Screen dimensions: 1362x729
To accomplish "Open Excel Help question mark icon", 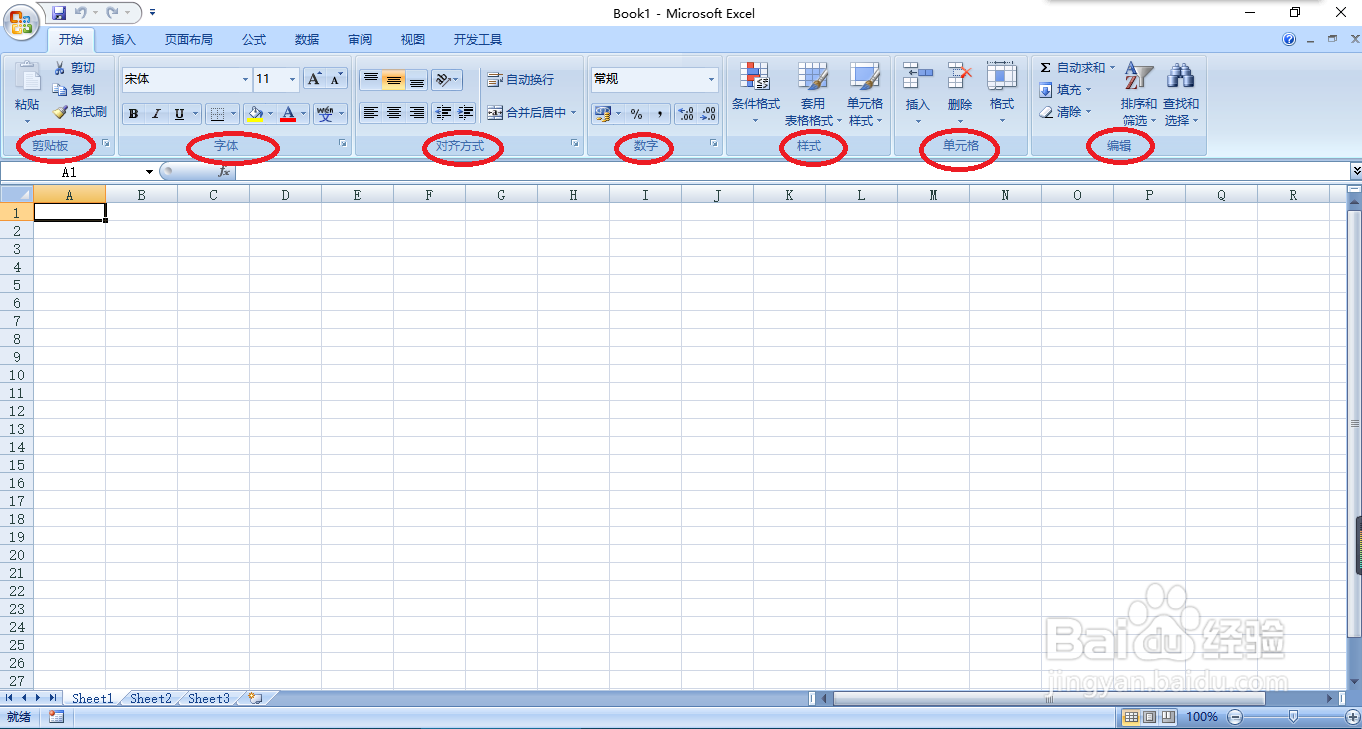I will (1289, 40).
